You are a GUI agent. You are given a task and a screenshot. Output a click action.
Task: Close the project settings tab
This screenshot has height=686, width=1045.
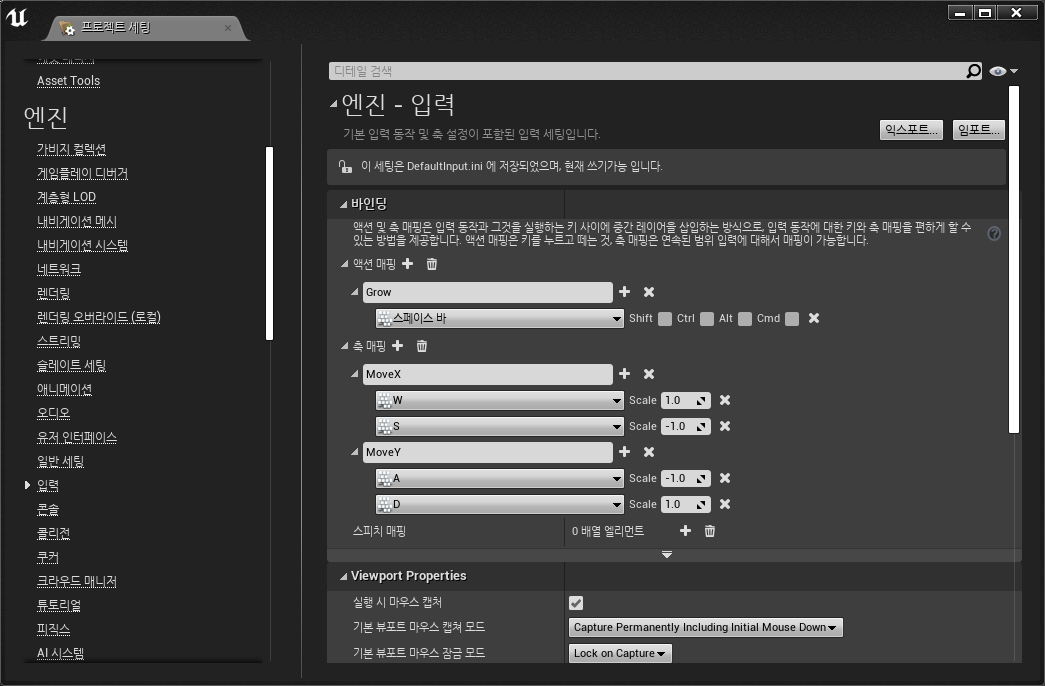click(x=228, y=28)
